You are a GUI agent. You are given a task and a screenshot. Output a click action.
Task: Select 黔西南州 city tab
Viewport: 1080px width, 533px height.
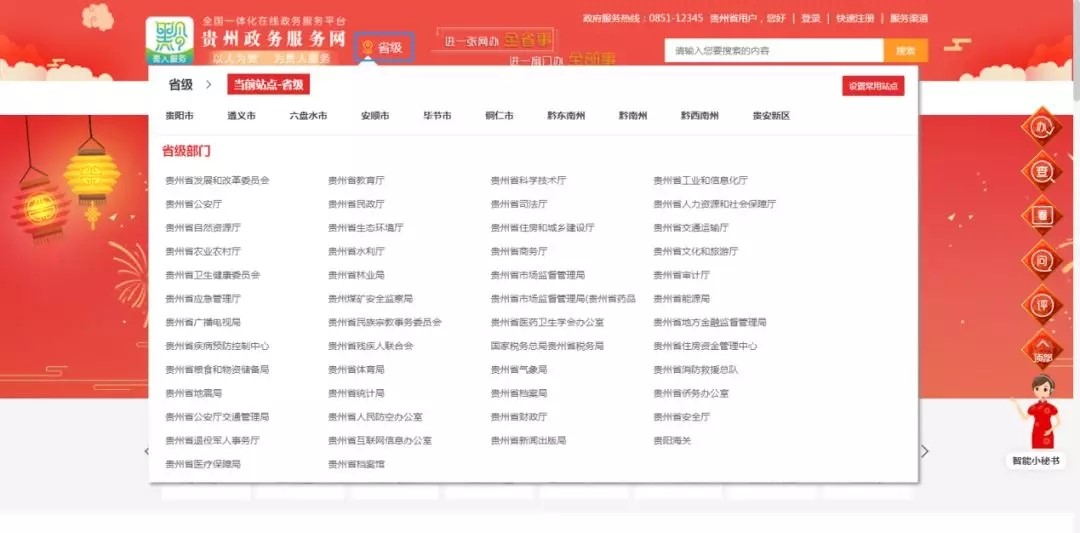pos(700,116)
